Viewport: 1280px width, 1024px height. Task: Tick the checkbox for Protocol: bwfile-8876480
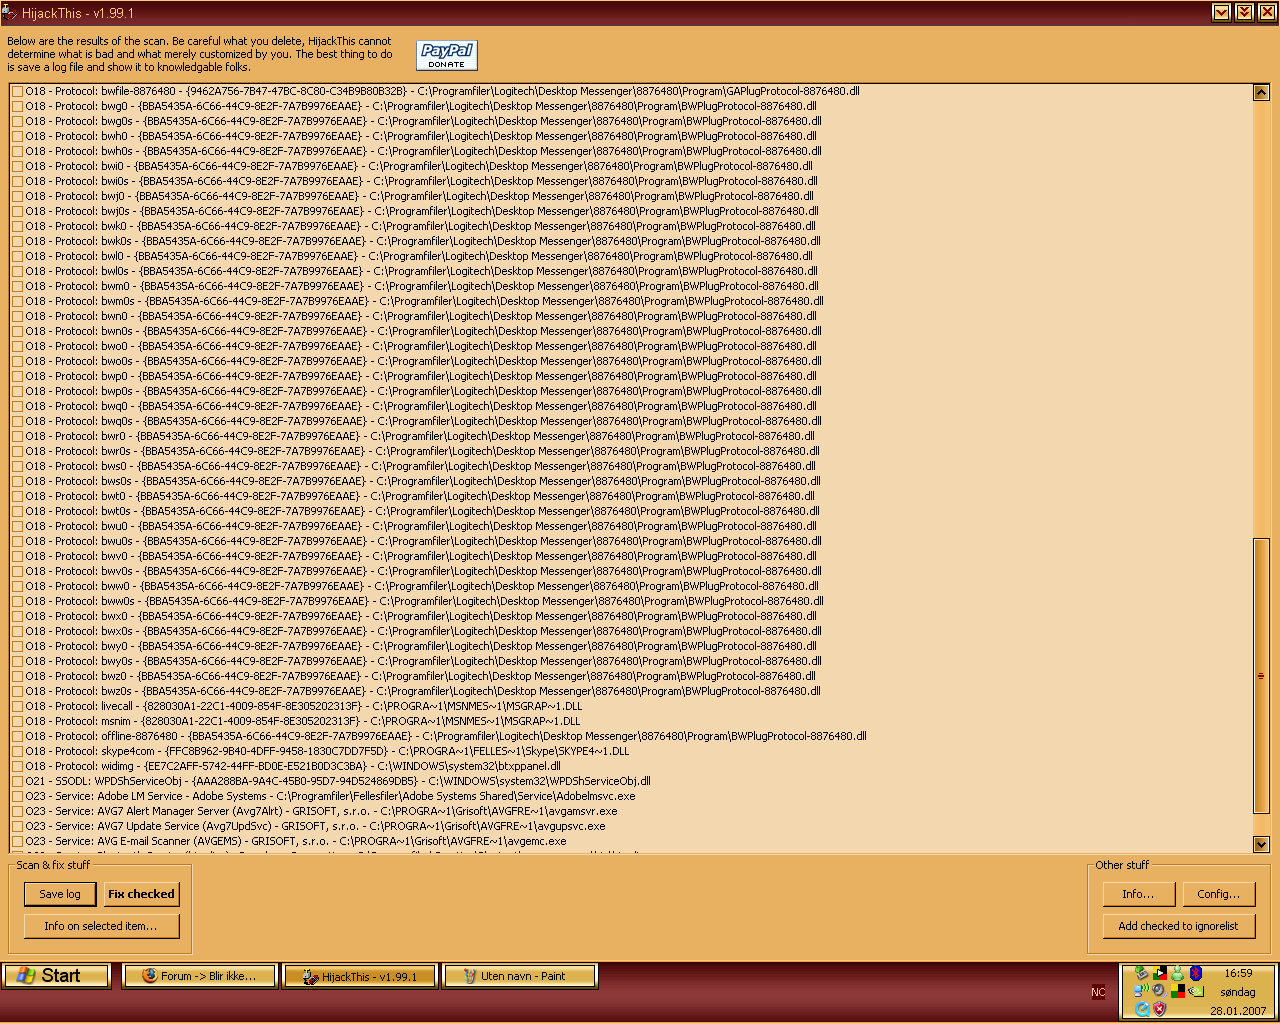[x=17, y=91]
